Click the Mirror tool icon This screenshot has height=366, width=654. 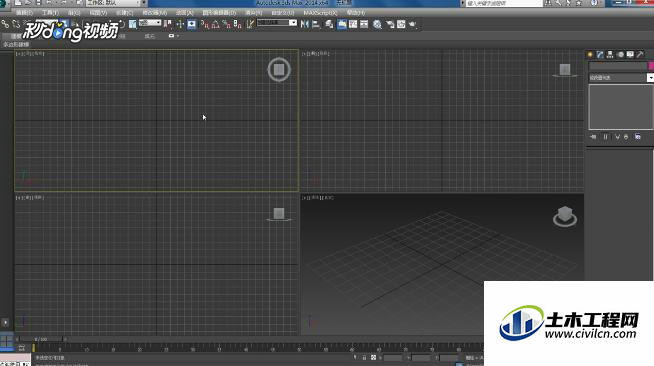(305, 24)
